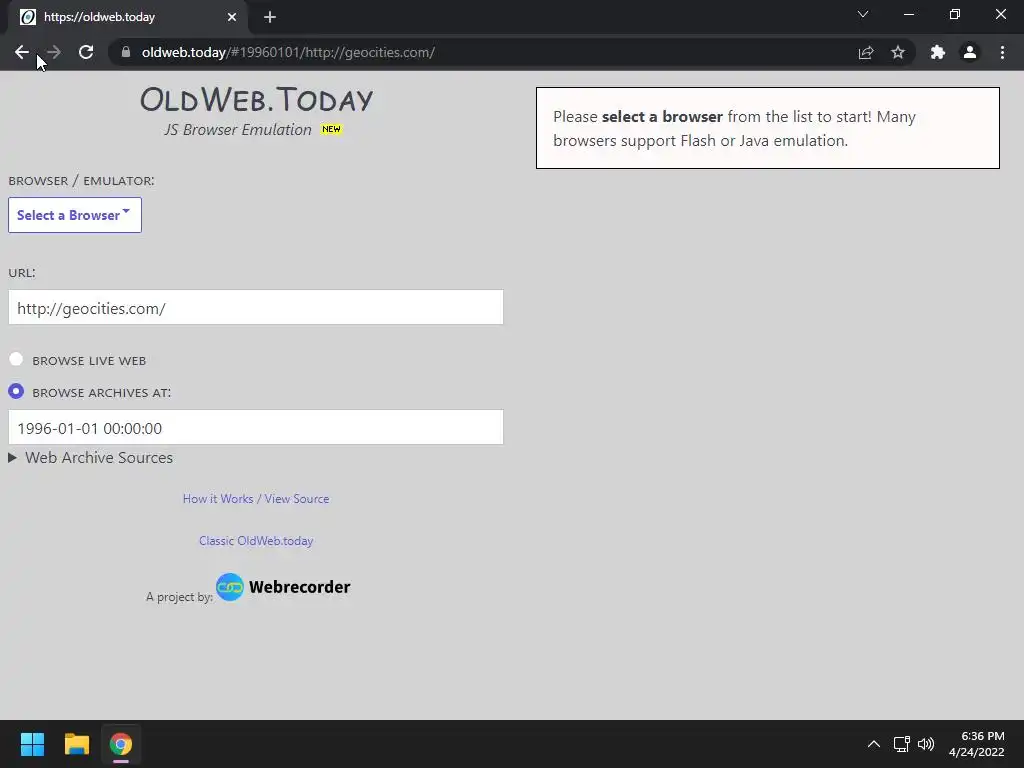
Task: Select the Browse Live Web radio button
Action: click(16, 359)
